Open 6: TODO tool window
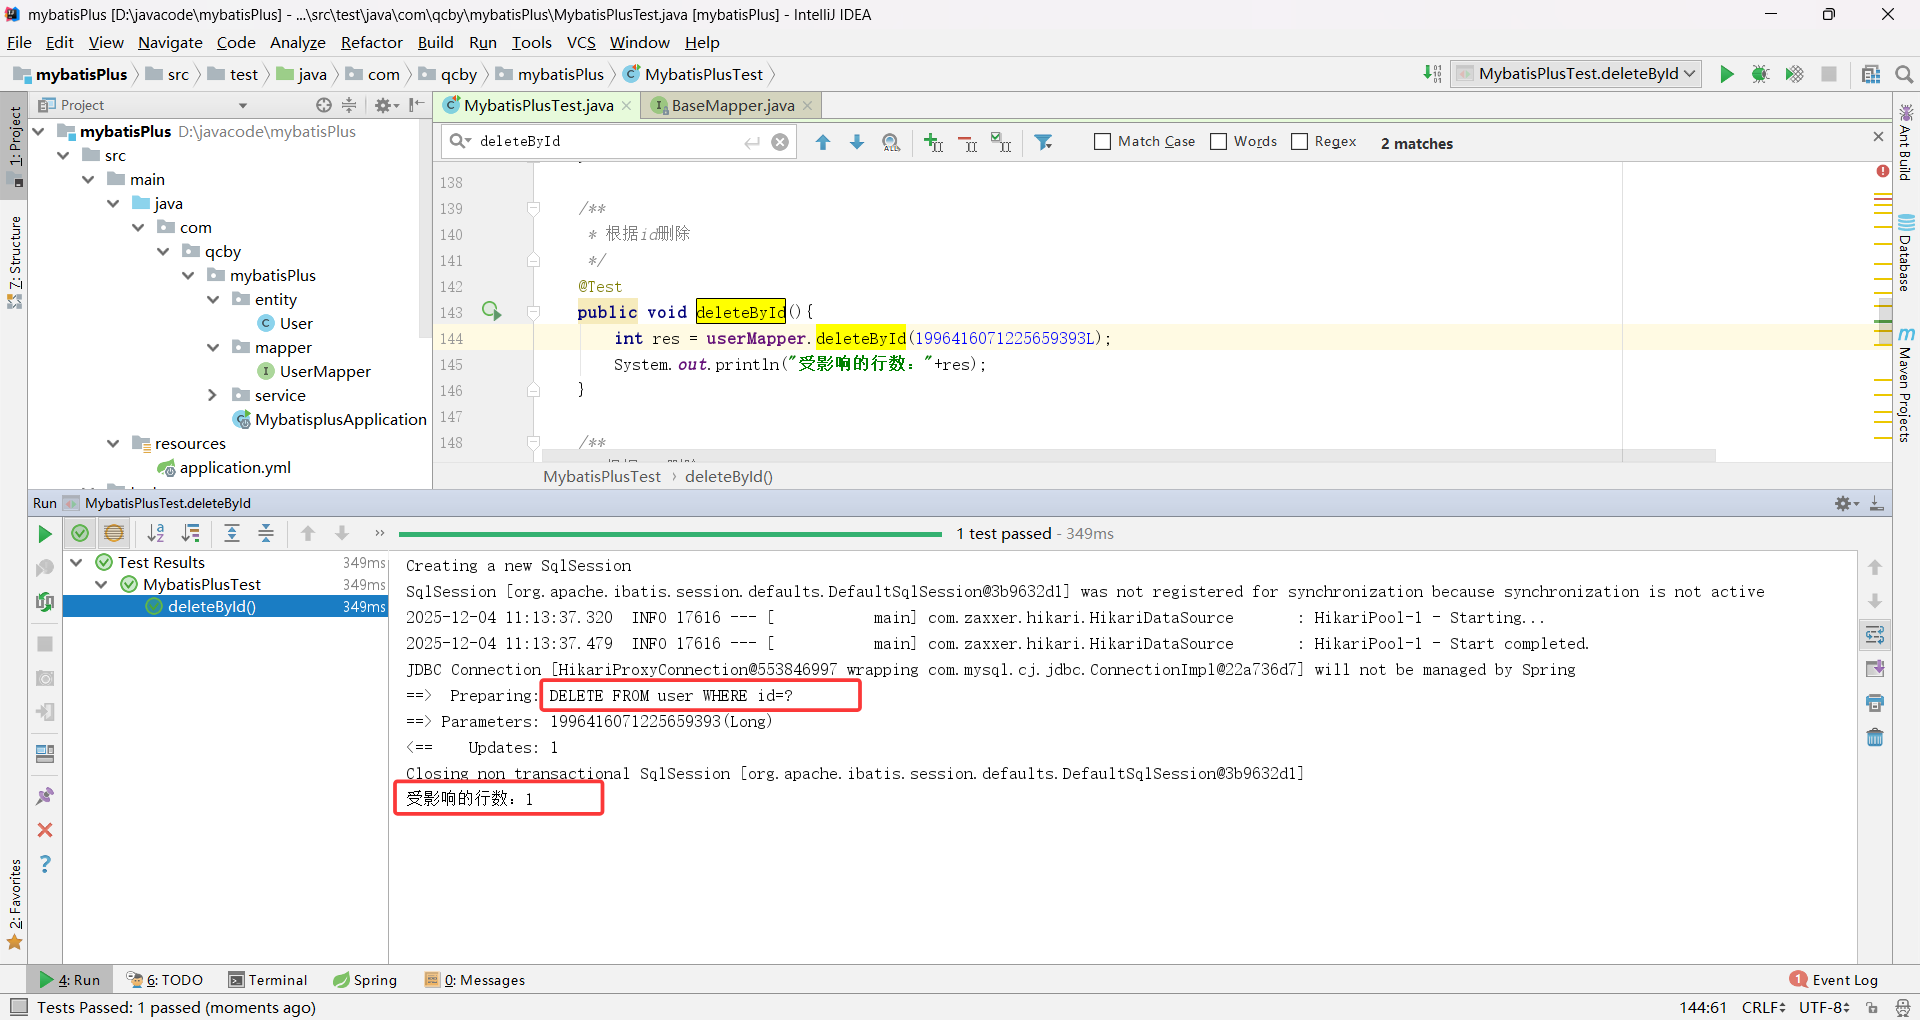 coord(165,980)
